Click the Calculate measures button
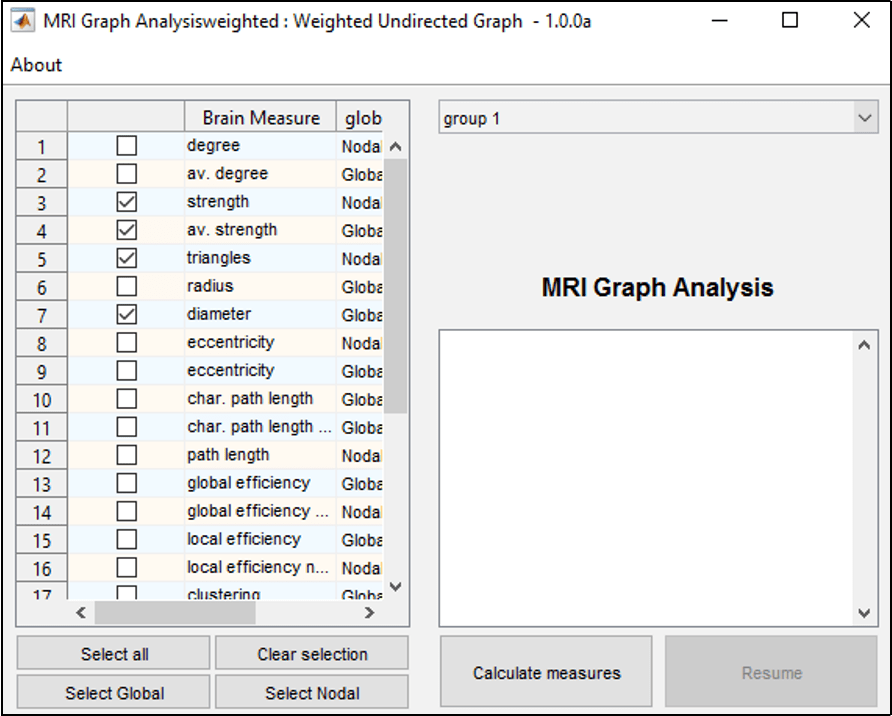 (545, 671)
